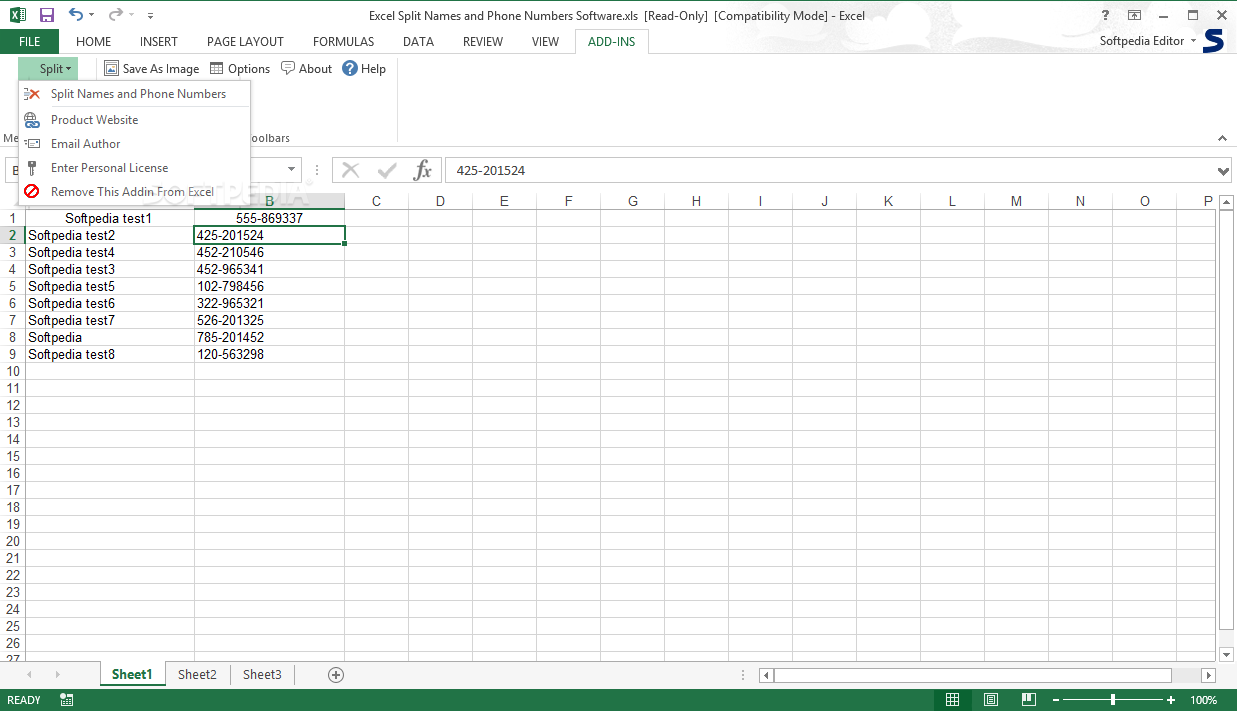Click the Cancel X formula icon
Viewport: 1237px width, 711px height.
pyautogui.click(x=351, y=170)
